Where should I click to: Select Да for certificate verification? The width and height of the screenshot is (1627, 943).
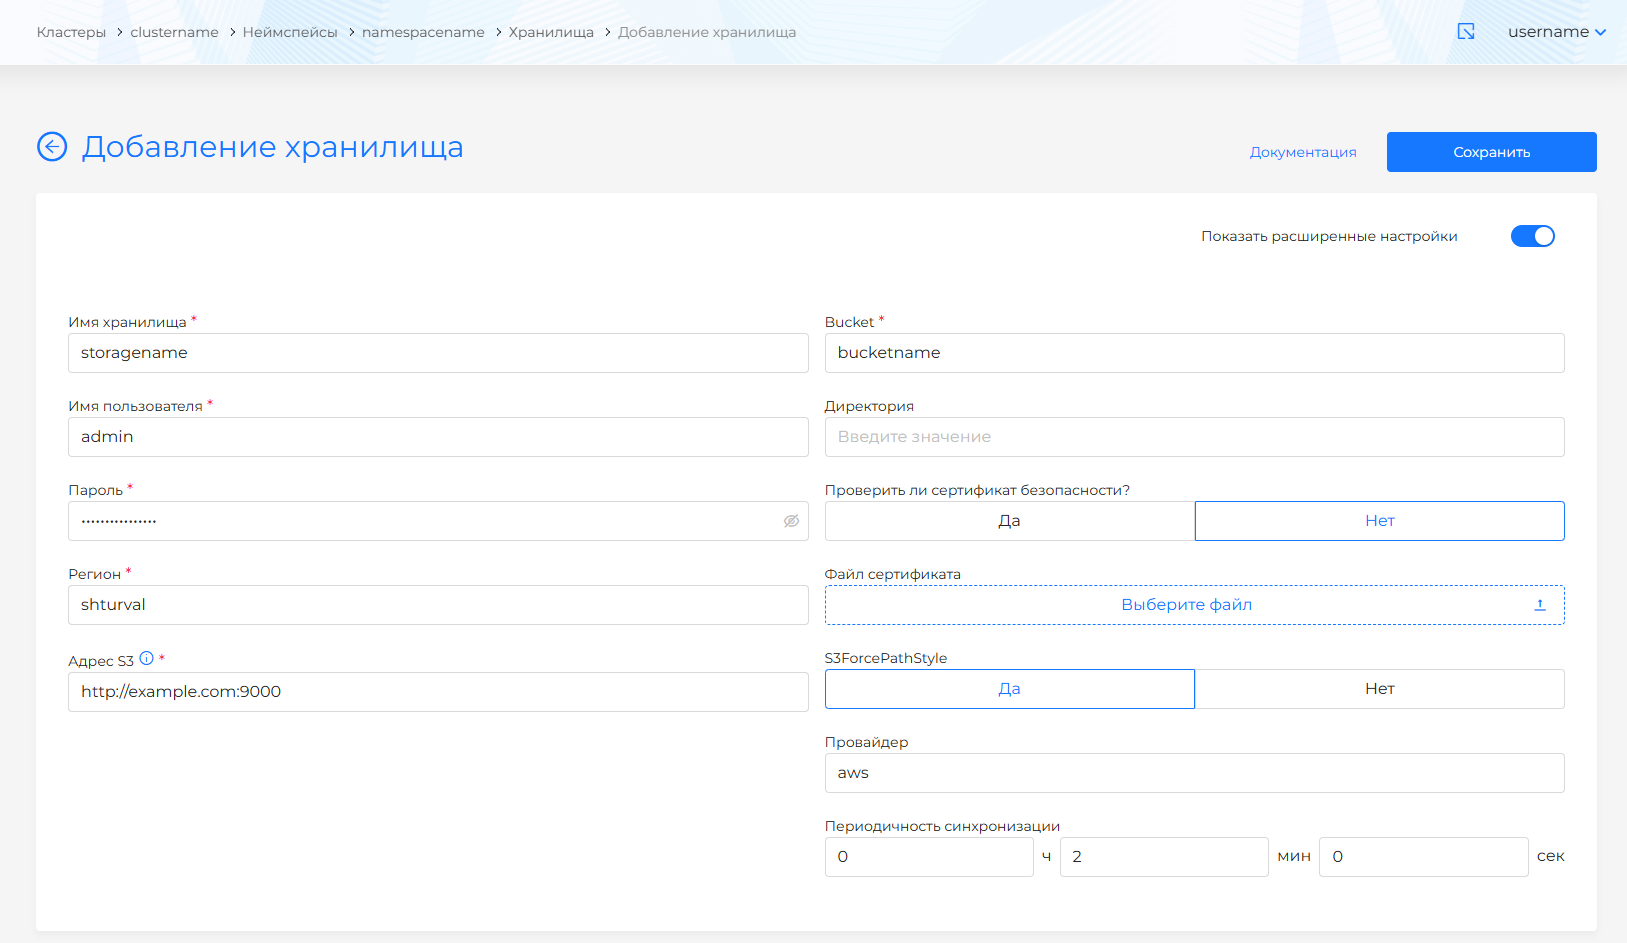tap(1009, 521)
